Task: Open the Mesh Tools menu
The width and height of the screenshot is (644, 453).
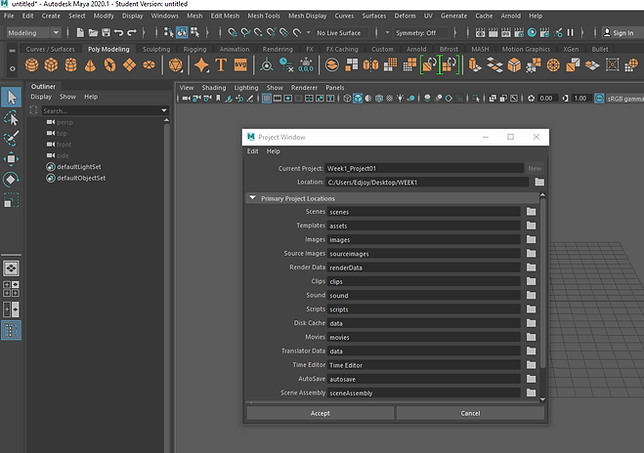Action: 264,16
